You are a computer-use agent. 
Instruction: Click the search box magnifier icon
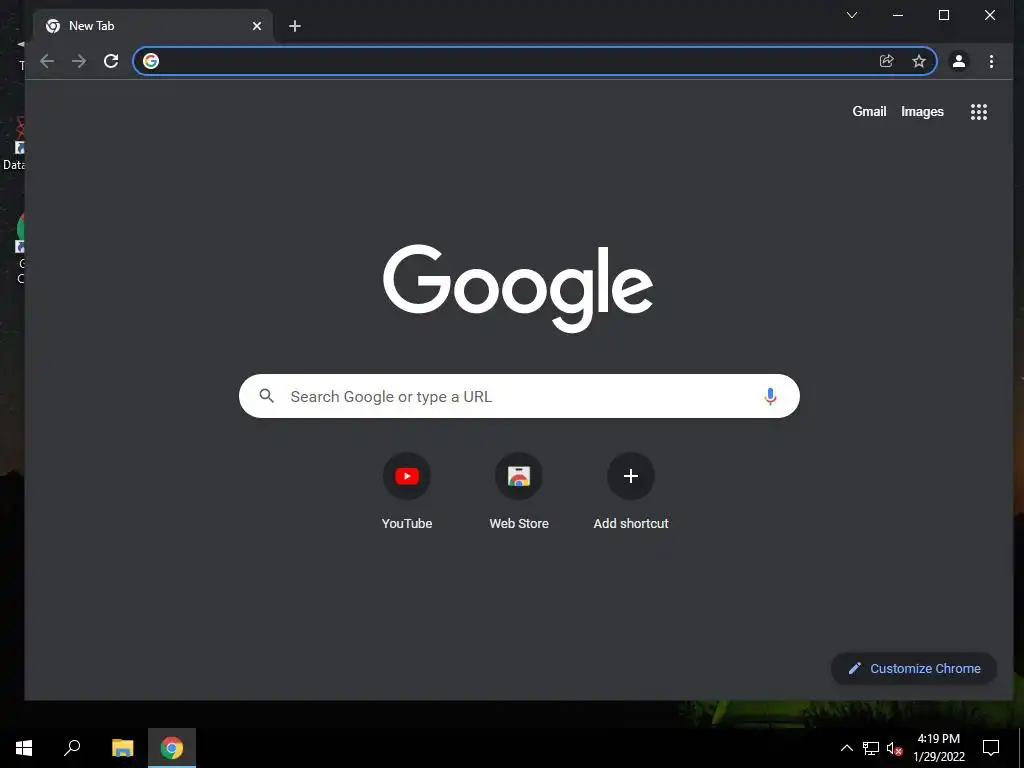[x=266, y=396]
